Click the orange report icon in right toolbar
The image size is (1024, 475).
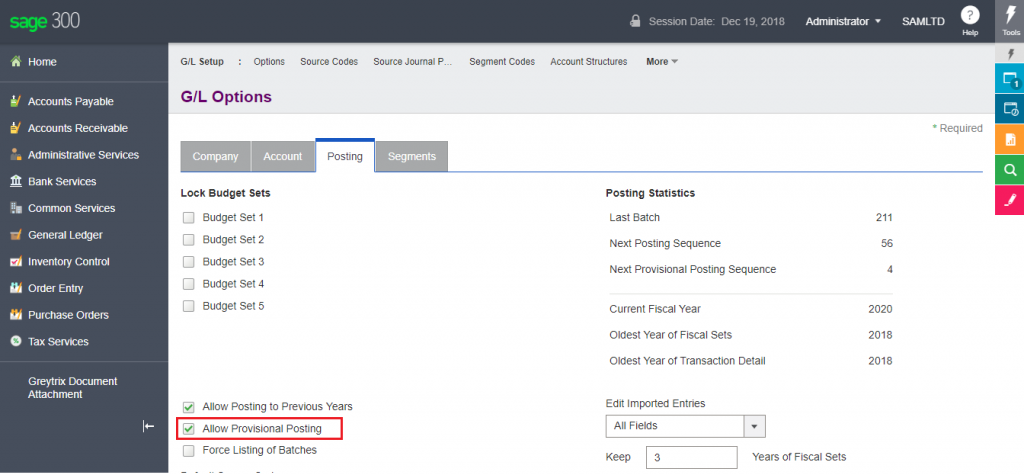point(1010,139)
